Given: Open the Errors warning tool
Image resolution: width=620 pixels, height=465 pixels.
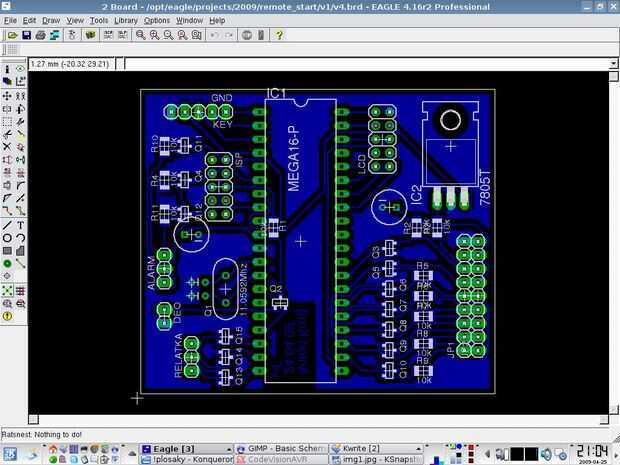Looking at the screenshot, I should (x=7, y=316).
